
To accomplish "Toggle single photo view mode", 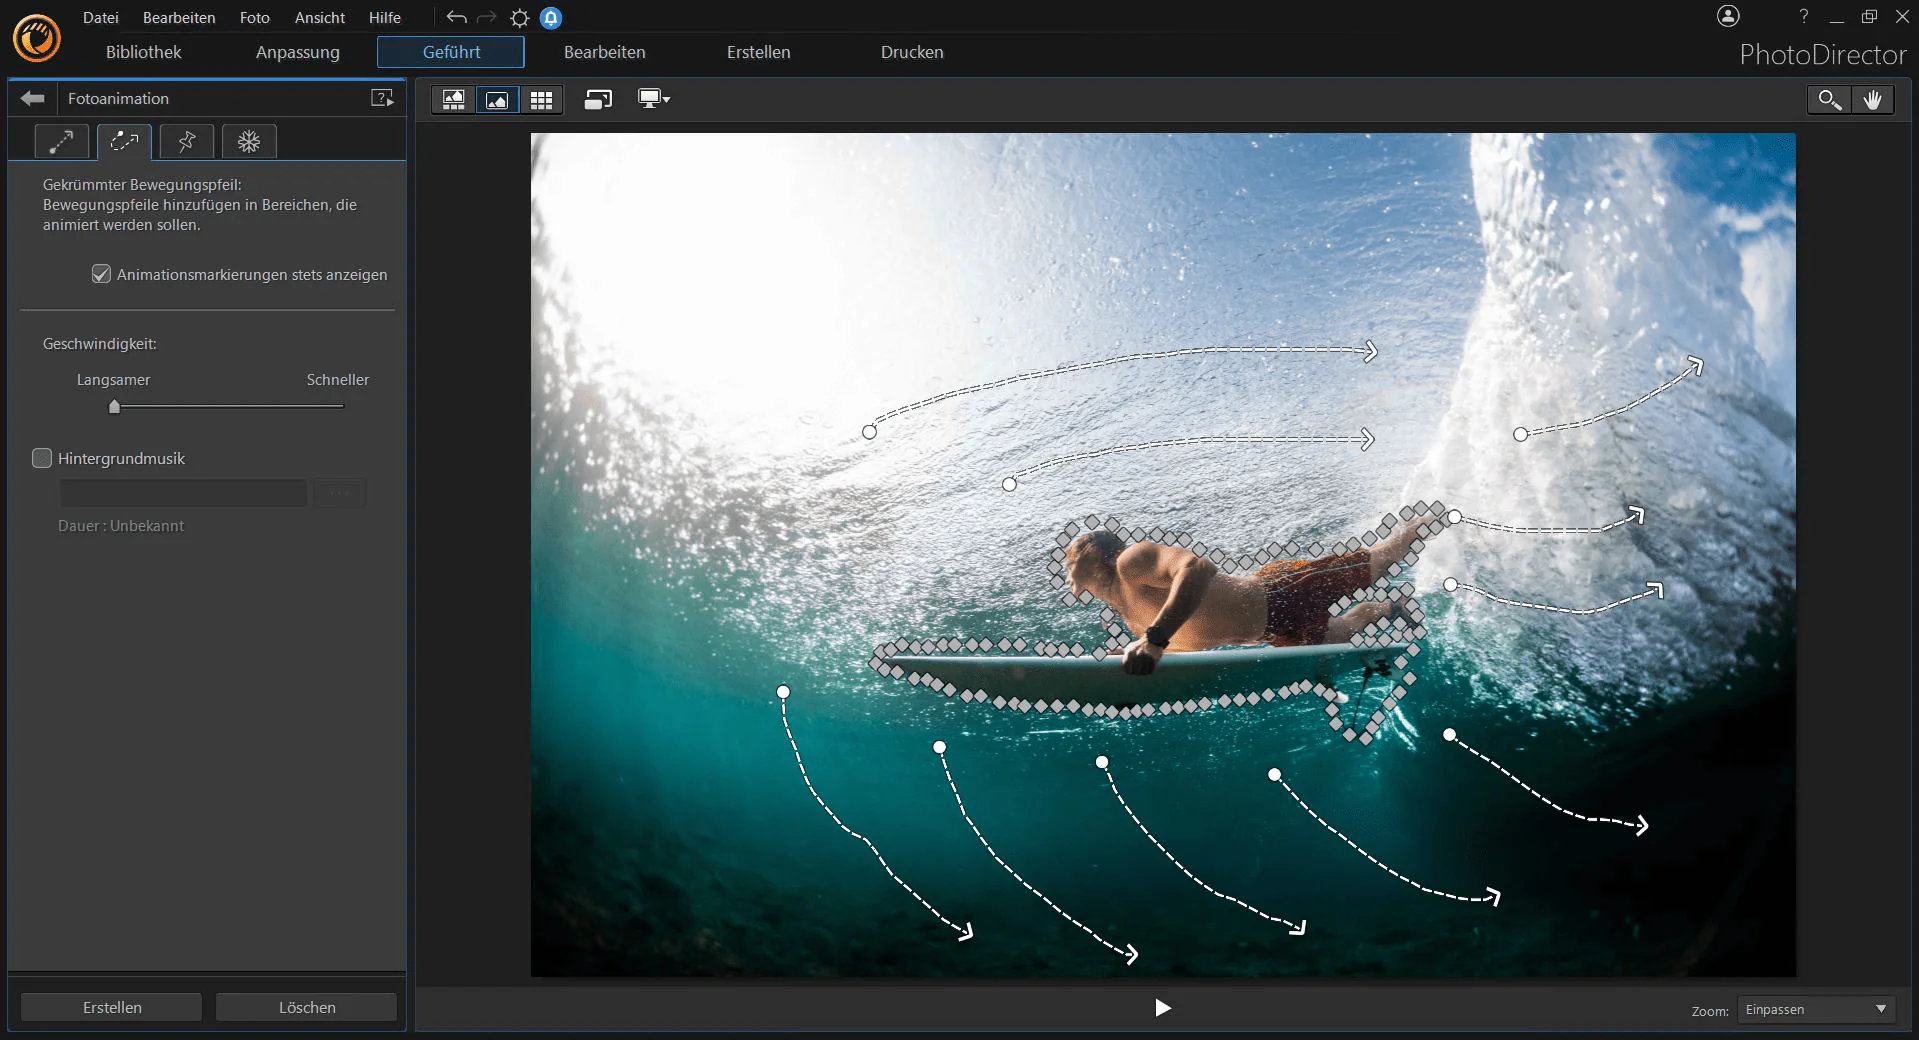I will pyautogui.click(x=497, y=99).
